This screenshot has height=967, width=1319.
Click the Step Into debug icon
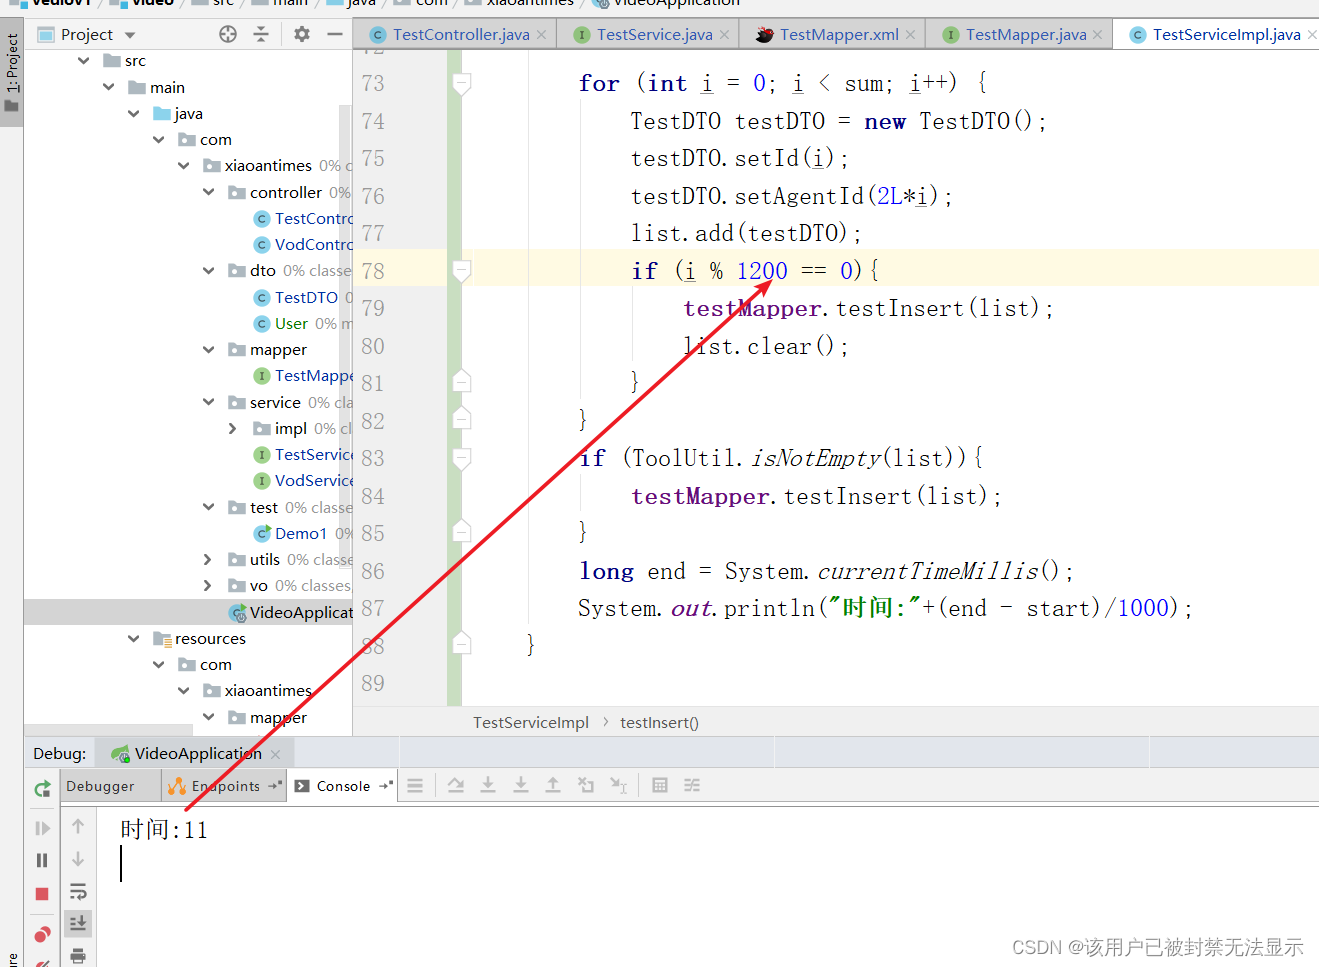click(x=488, y=786)
